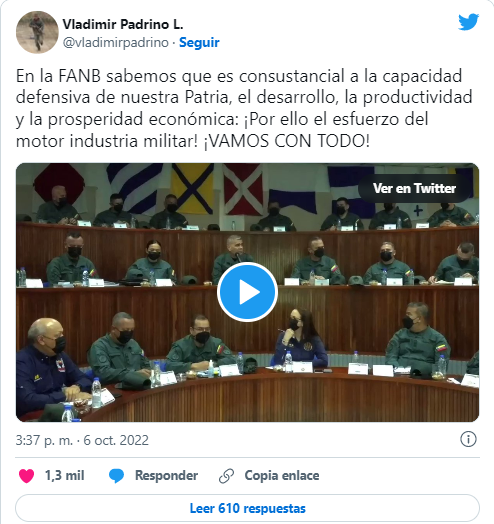Viewport: 494px width, 524px height.
Task: Click the 1,3 mil likes count
Action: (65, 476)
